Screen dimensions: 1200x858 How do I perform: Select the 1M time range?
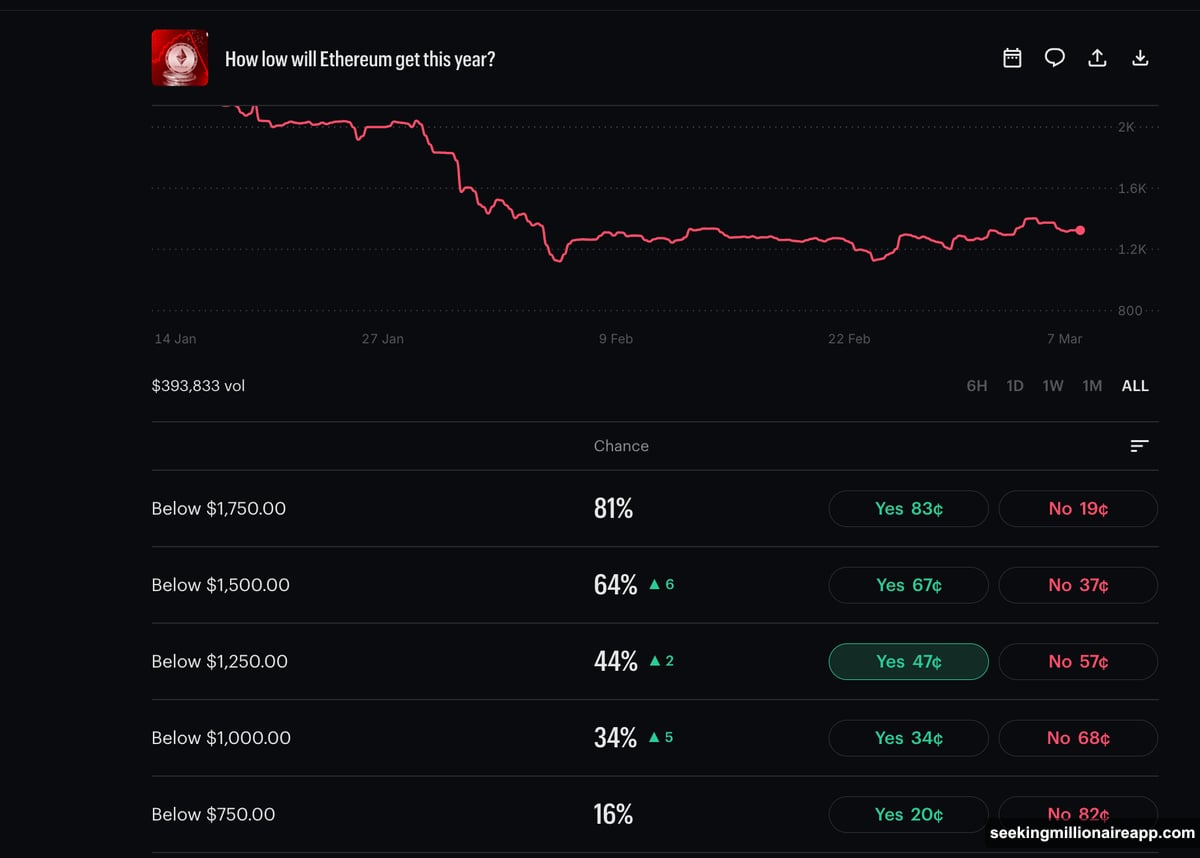pos(1091,385)
